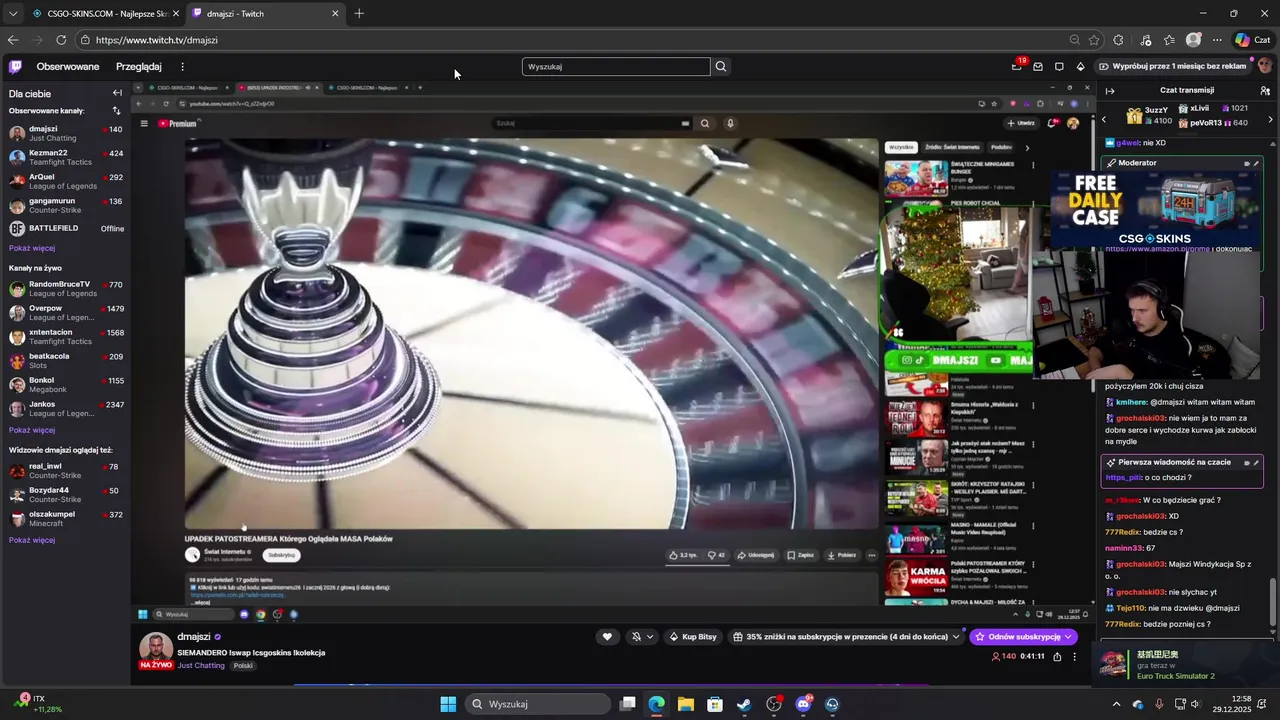Open Edge media control music icon
The width and height of the screenshot is (1280, 720).
1145,40
